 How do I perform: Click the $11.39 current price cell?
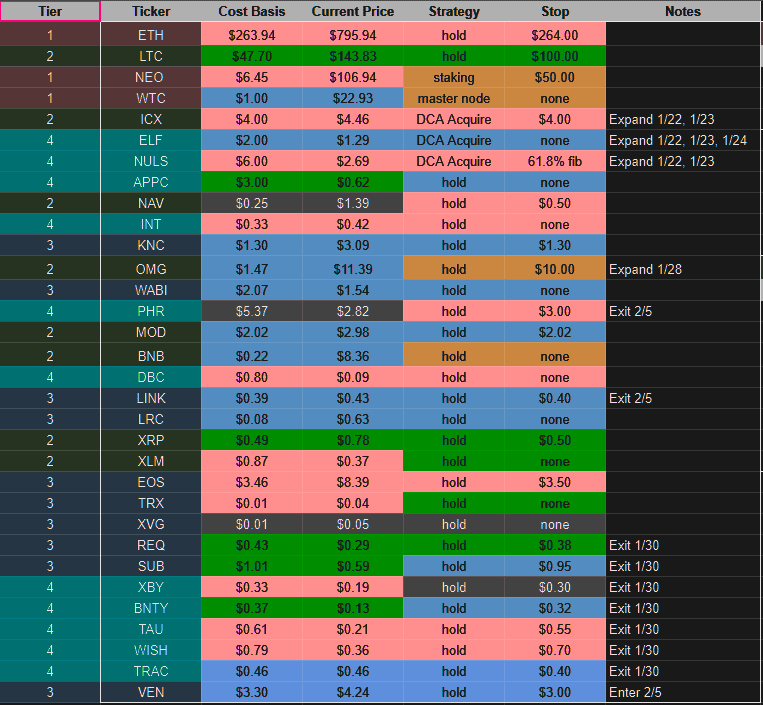[x=353, y=269]
